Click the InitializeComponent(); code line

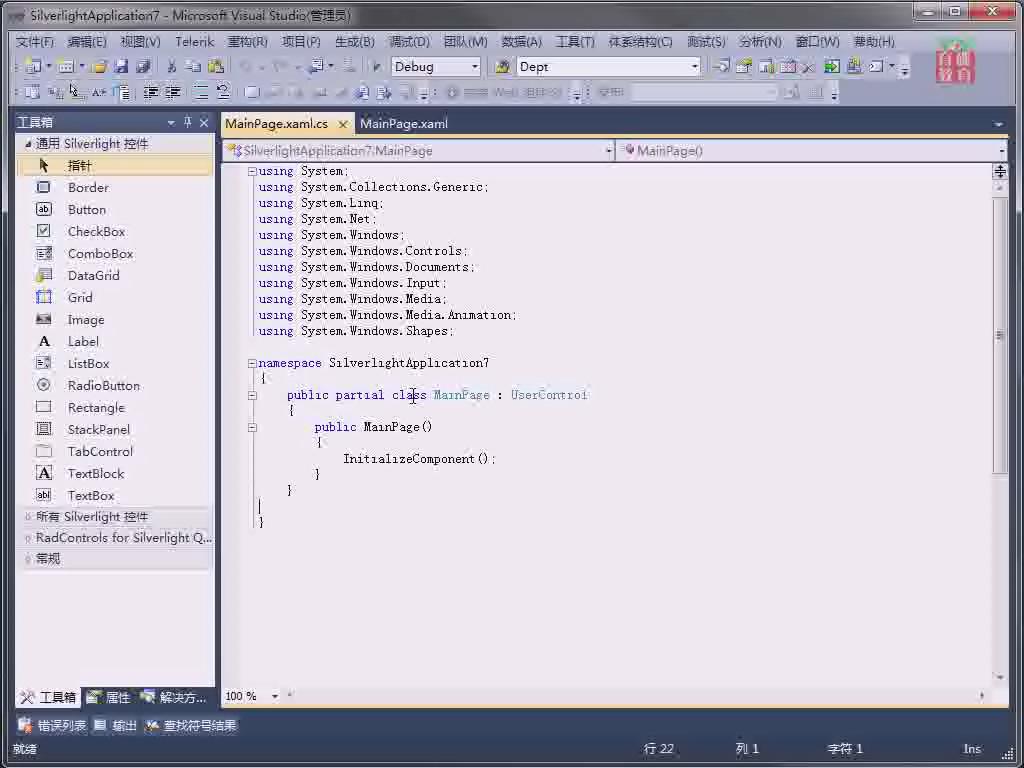(x=419, y=459)
